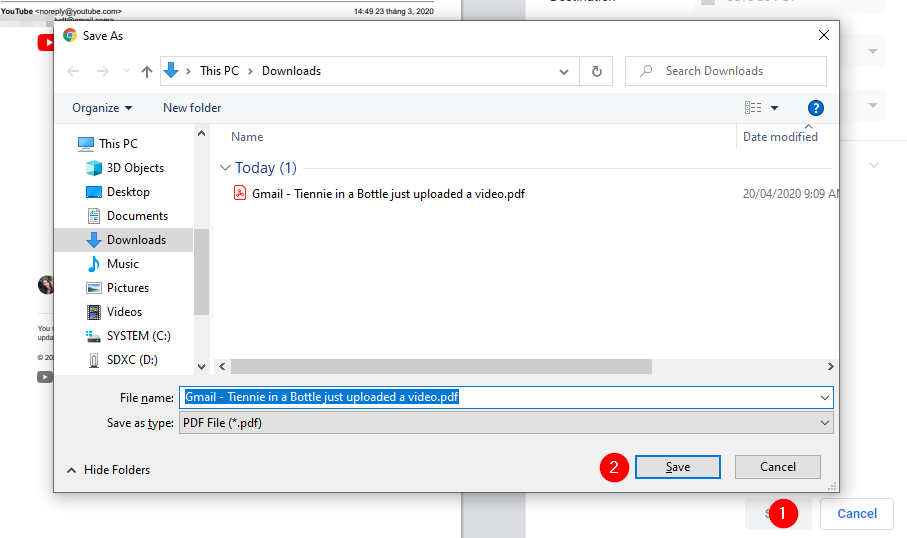Select the existing Gmail PDF file
The width and height of the screenshot is (907, 538).
388,194
